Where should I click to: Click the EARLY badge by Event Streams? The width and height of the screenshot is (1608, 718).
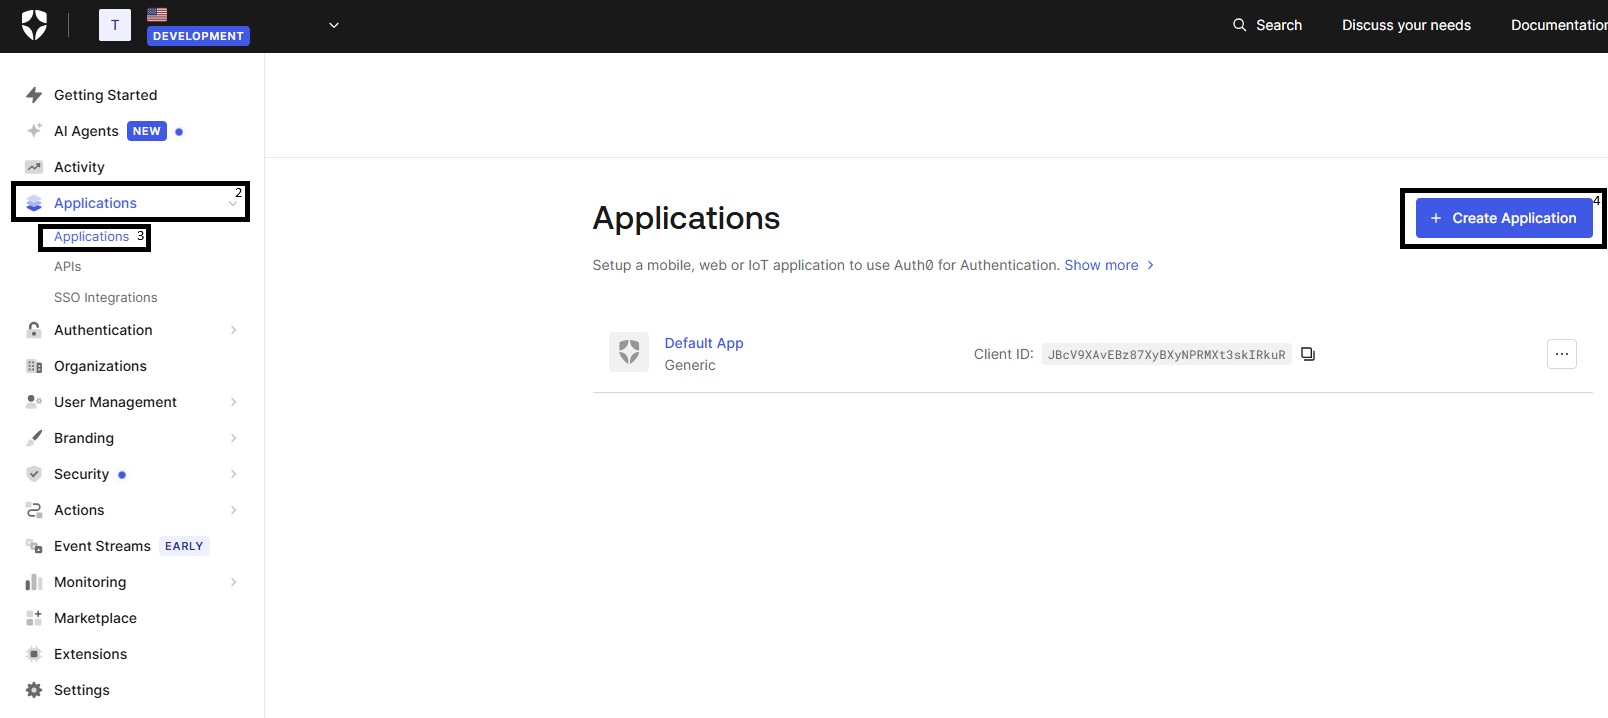pos(184,546)
